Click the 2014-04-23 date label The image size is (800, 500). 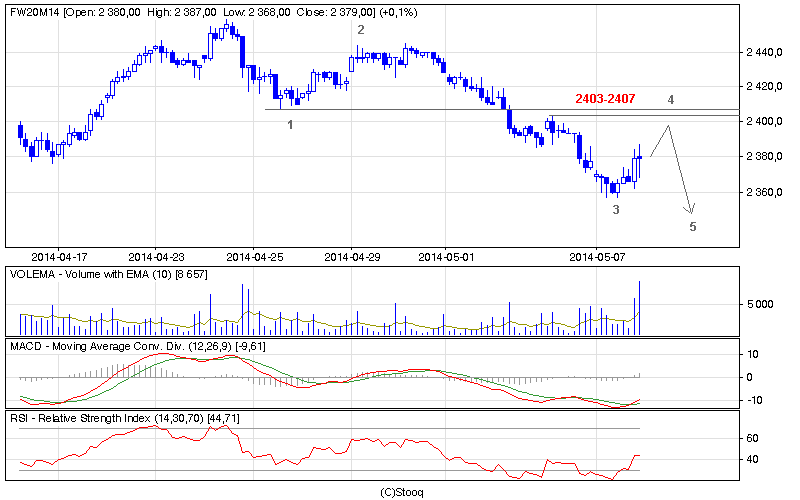pyautogui.click(x=156, y=257)
